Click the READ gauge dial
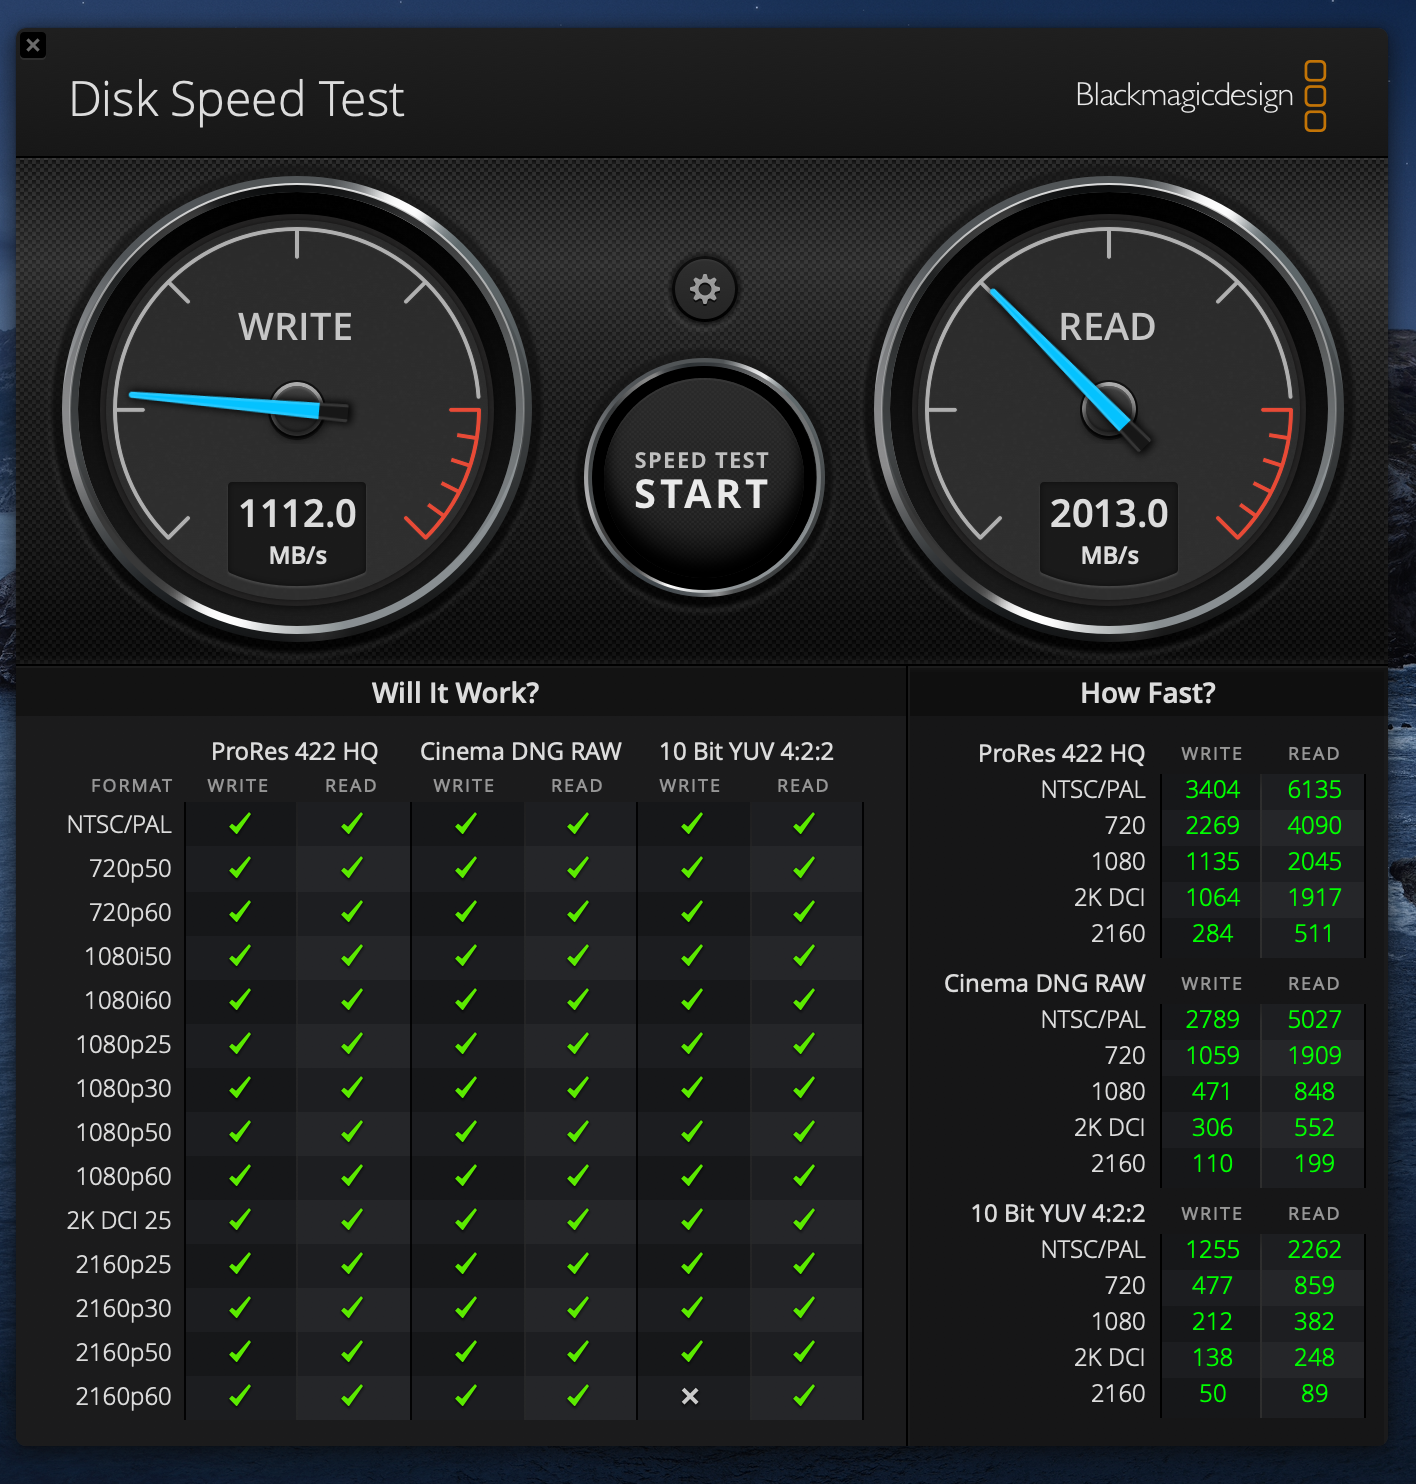1416x1484 pixels. click(x=1109, y=408)
